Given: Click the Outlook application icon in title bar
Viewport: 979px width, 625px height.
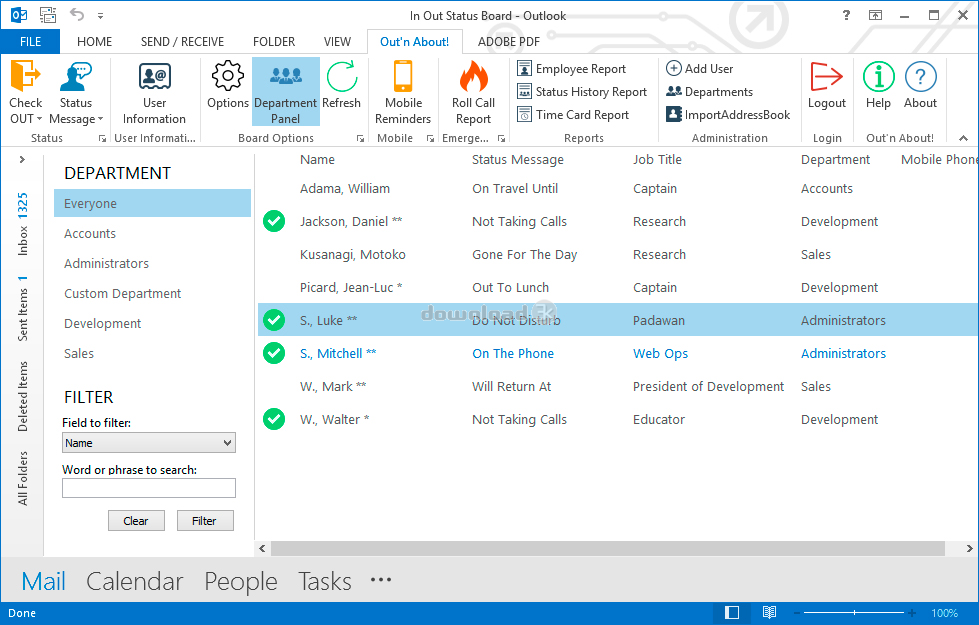Looking at the screenshot, I should pos(19,15).
